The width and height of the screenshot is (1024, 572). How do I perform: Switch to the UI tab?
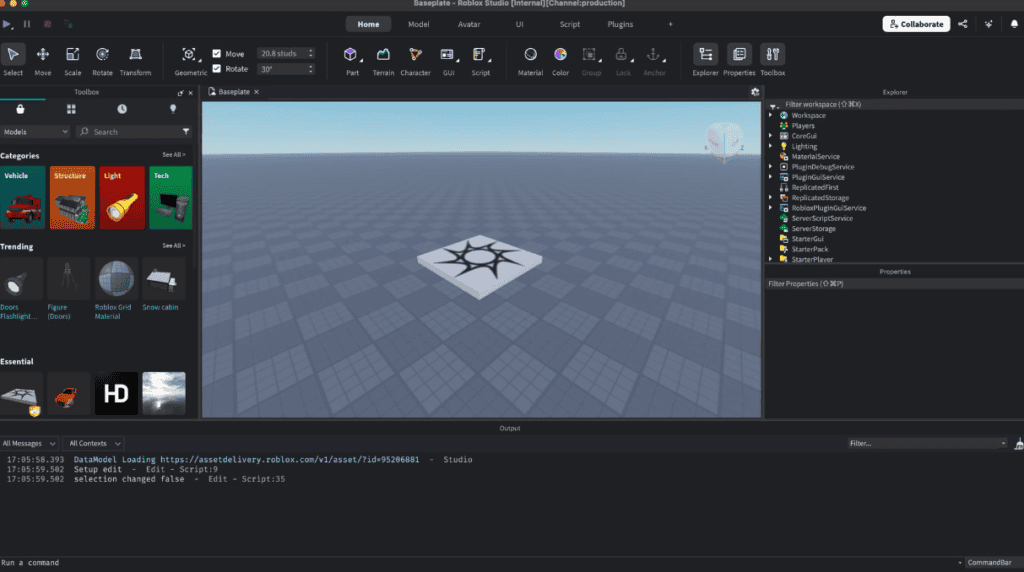pyautogui.click(x=519, y=24)
